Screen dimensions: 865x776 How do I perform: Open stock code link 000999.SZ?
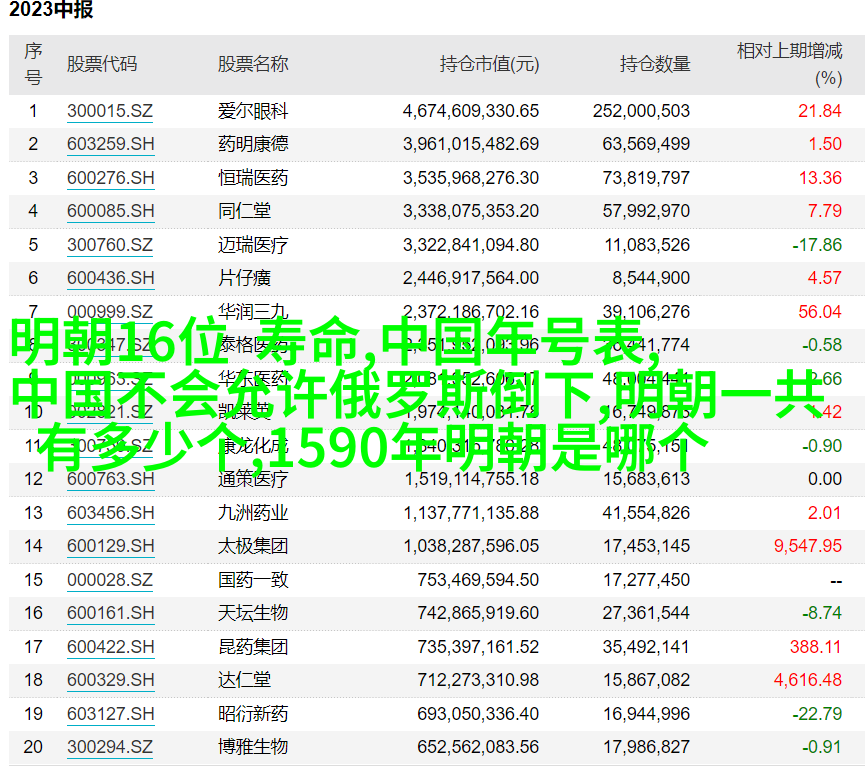click(110, 312)
